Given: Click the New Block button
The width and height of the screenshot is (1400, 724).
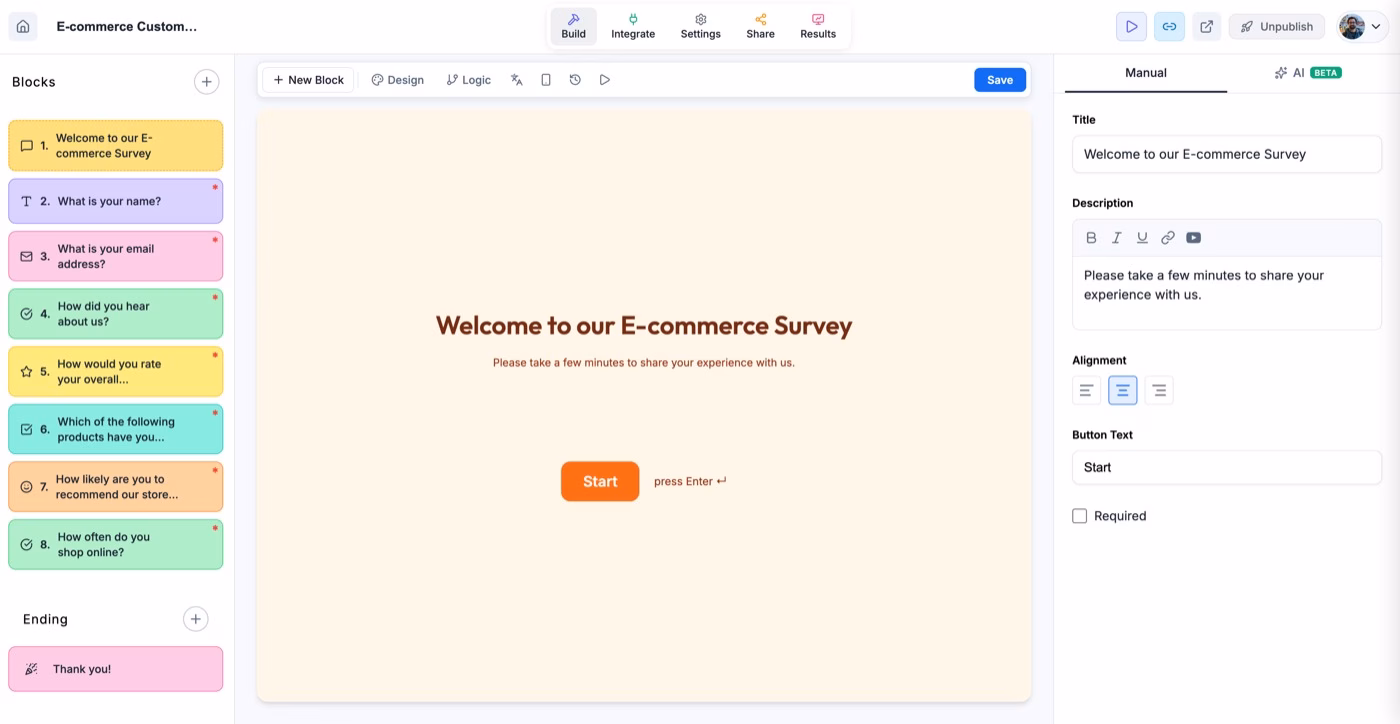Looking at the screenshot, I should pyautogui.click(x=308, y=80).
